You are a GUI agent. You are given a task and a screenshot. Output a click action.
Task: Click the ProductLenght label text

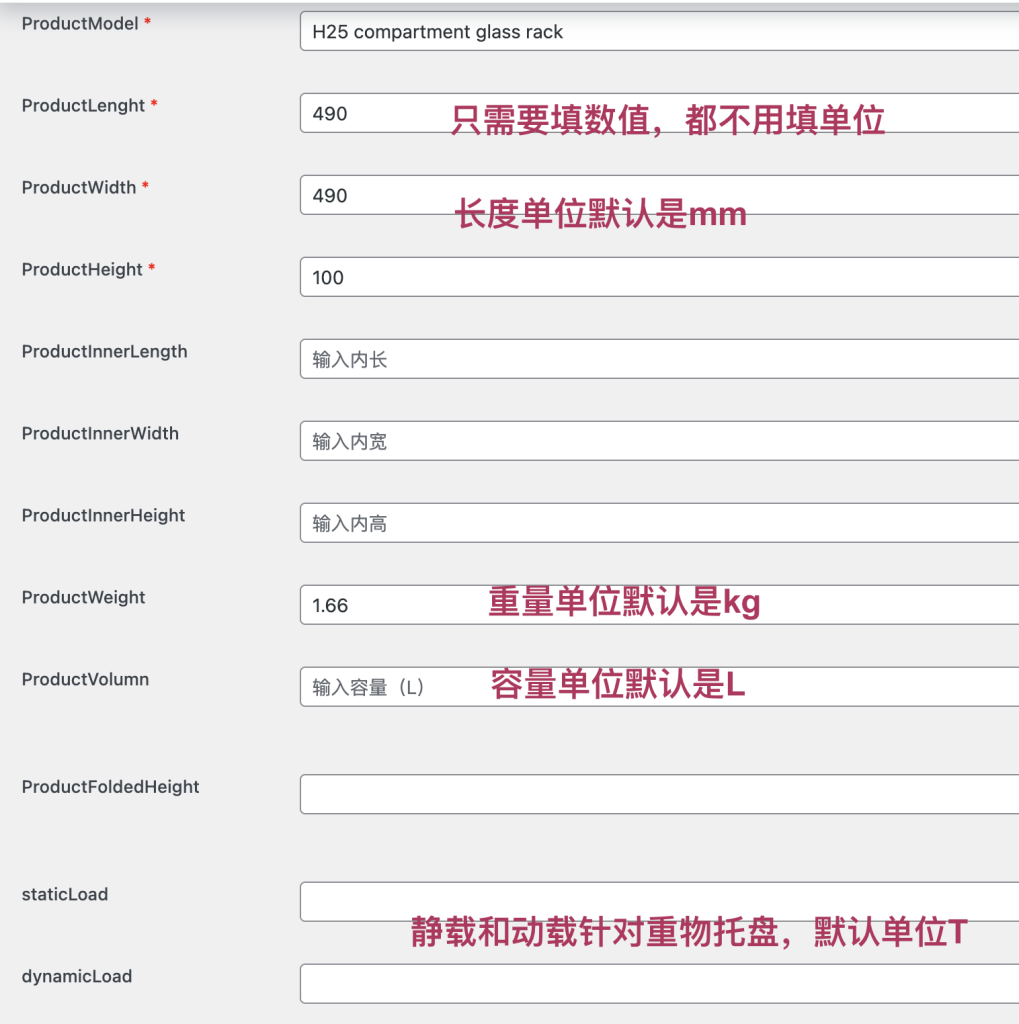(x=83, y=105)
